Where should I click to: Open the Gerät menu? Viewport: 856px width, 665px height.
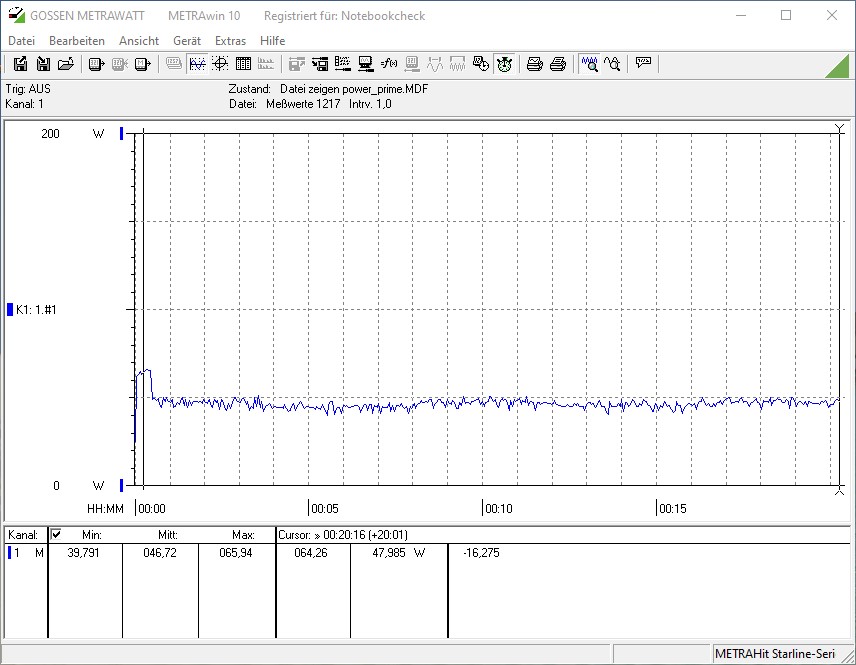(187, 41)
